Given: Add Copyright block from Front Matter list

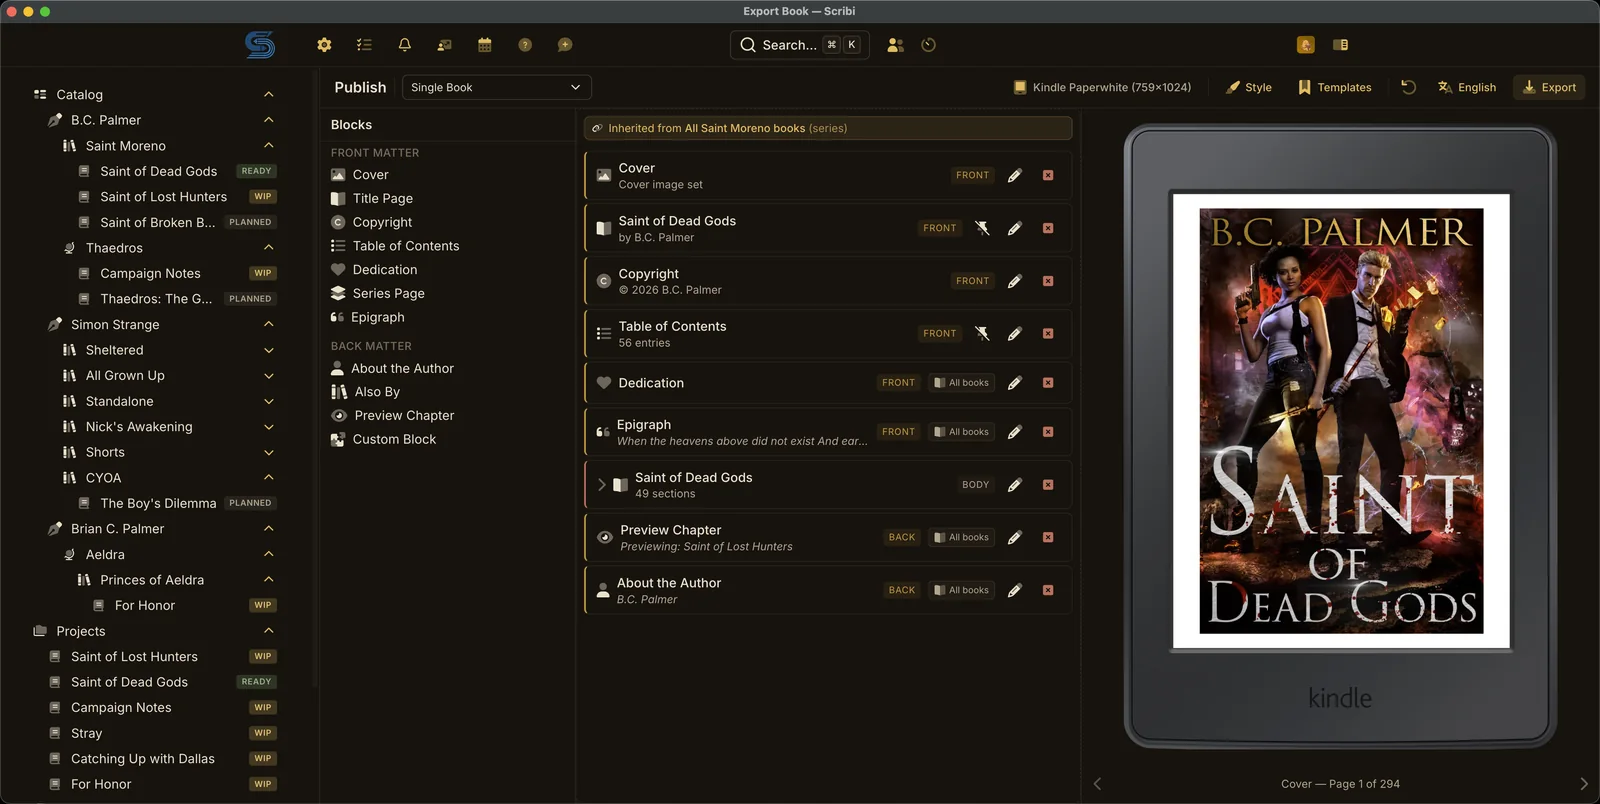Looking at the screenshot, I should coord(371,222).
